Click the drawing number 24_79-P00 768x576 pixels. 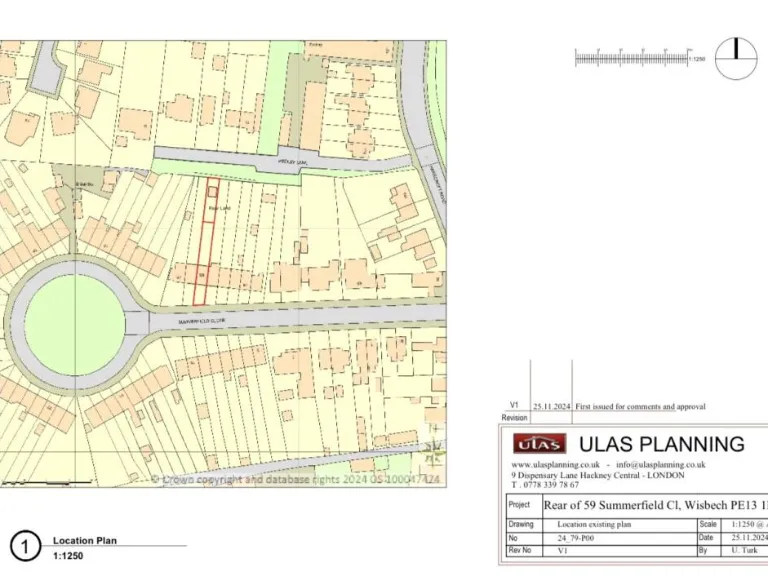coord(577,537)
